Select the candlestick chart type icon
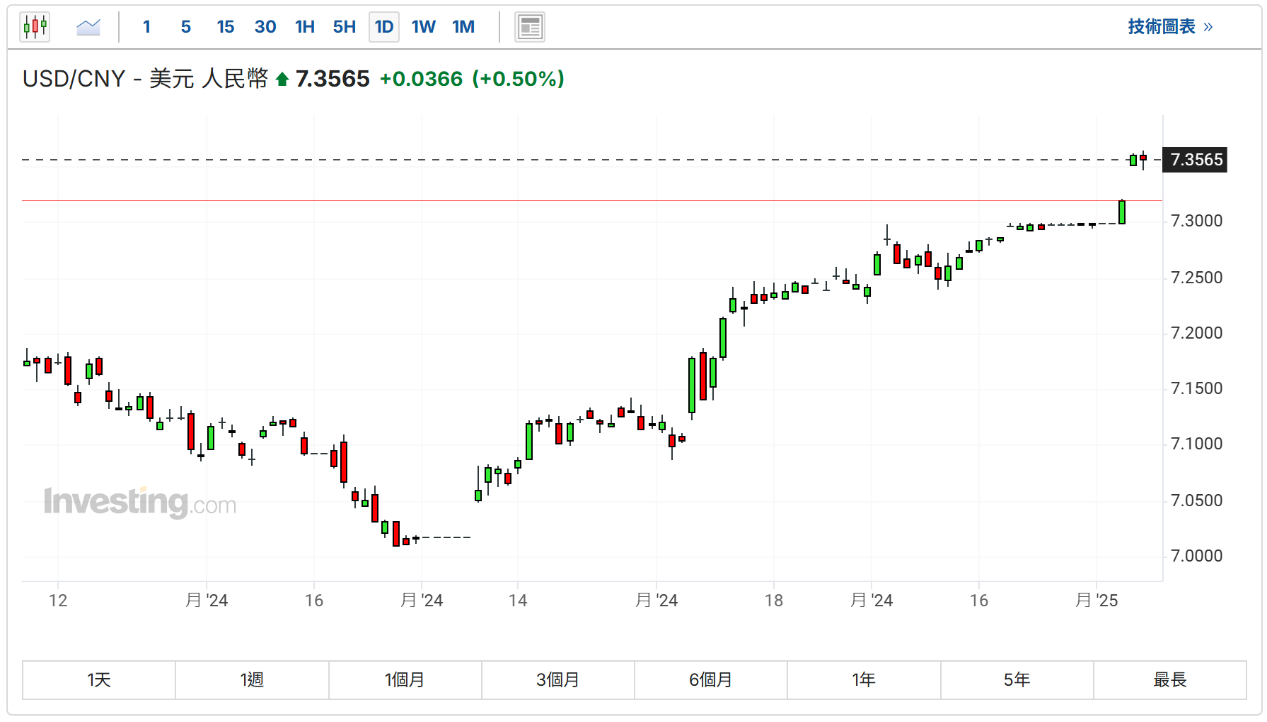Image resolution: width=1267 pixels, height=722 pixels. pos(35,27)
